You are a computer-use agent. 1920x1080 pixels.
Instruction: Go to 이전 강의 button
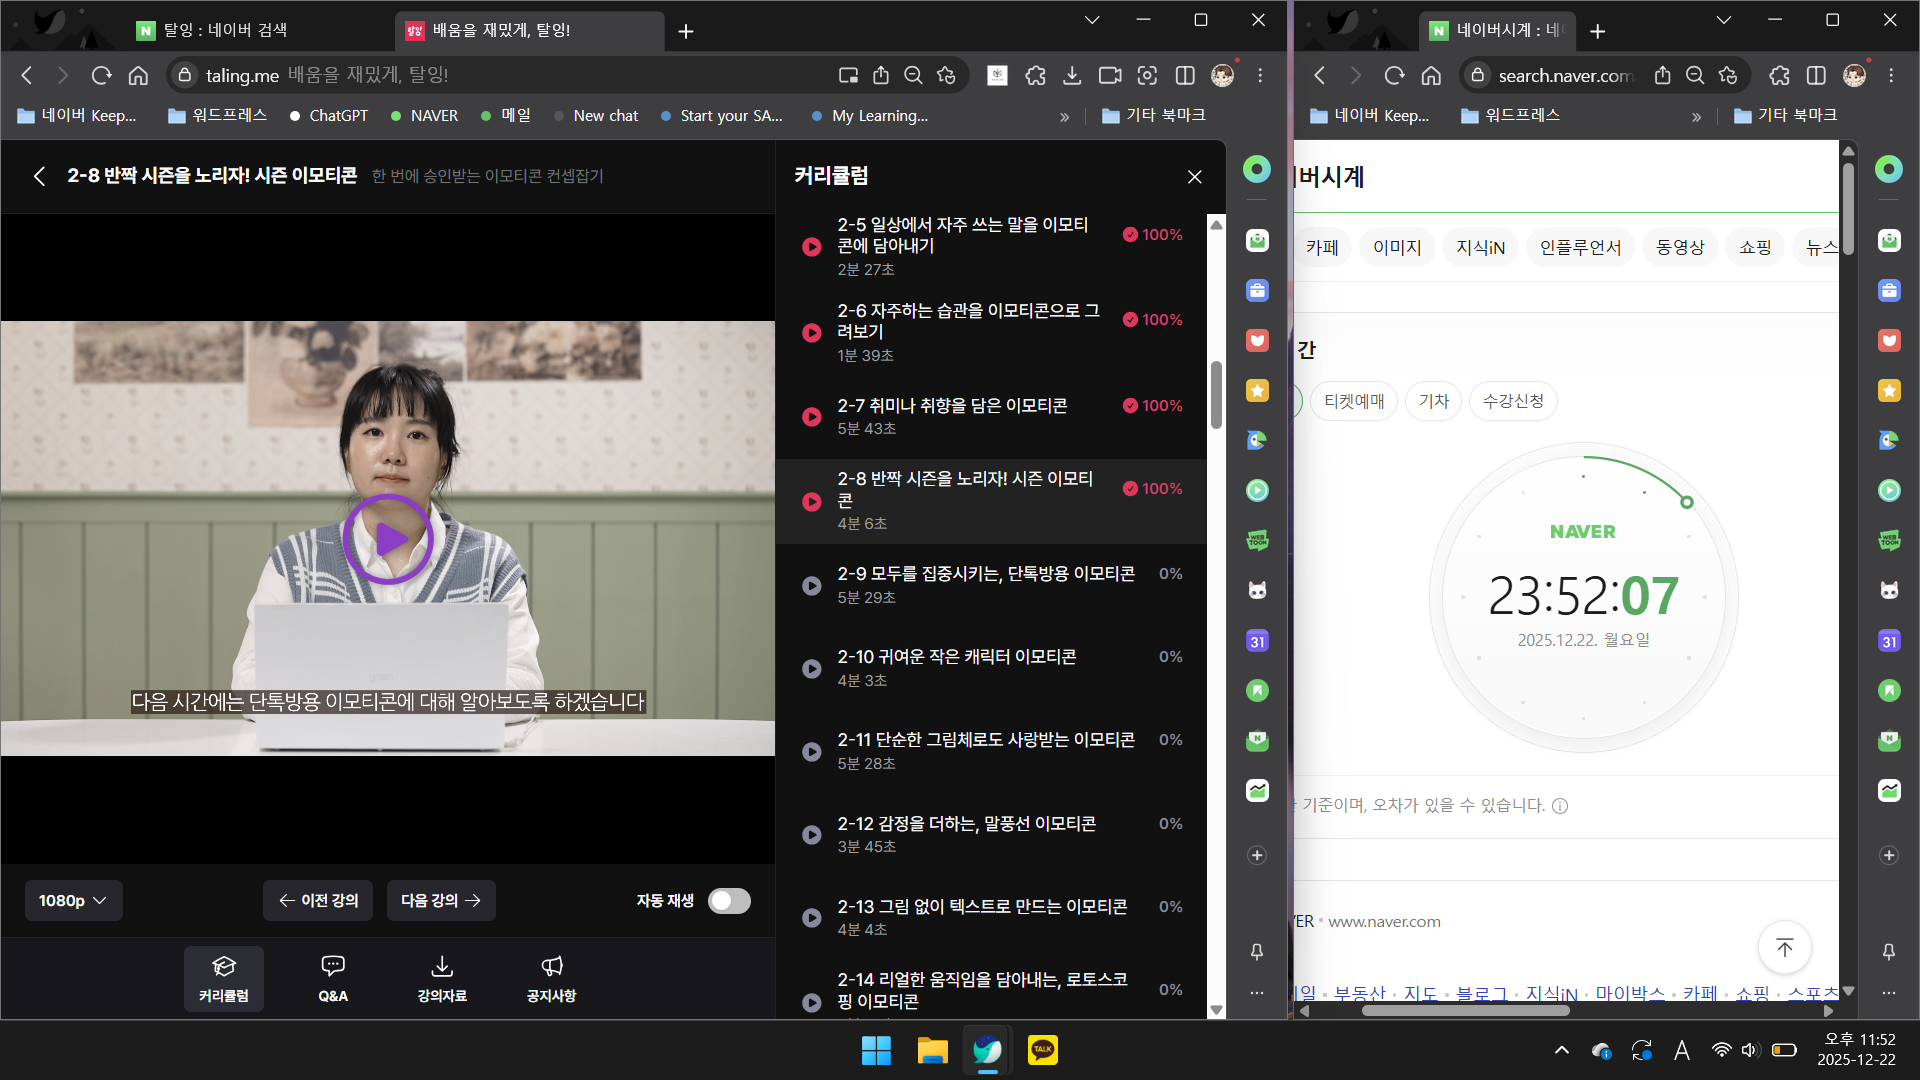coord(318,901)
